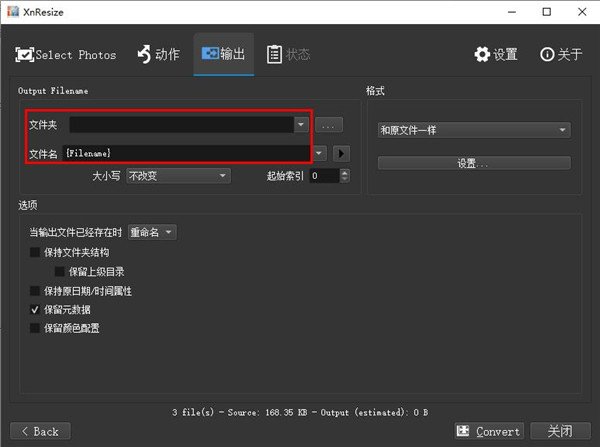Click the 当输出文件已经存在时 label
Viewport: 600px width, 447px height.
pyautogui.click(x=76, y=232)
